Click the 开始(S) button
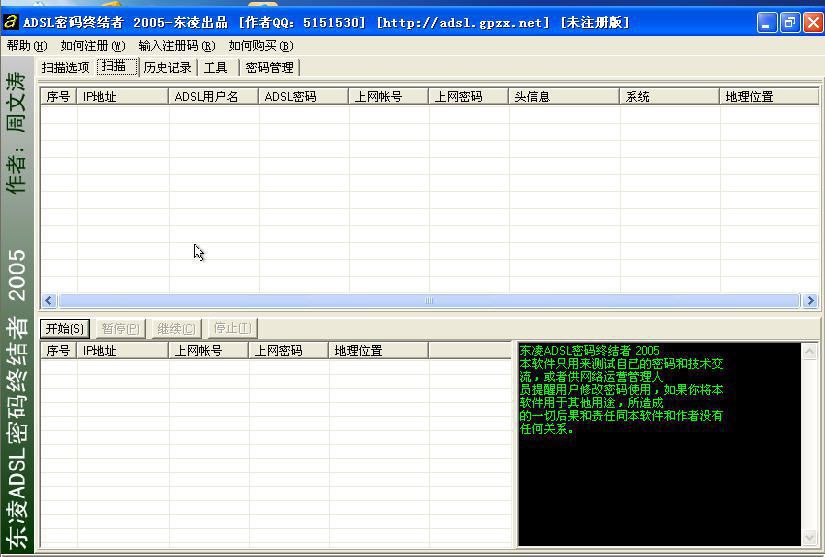This screenshot has height=557, width=825. (x=65, y=329)
